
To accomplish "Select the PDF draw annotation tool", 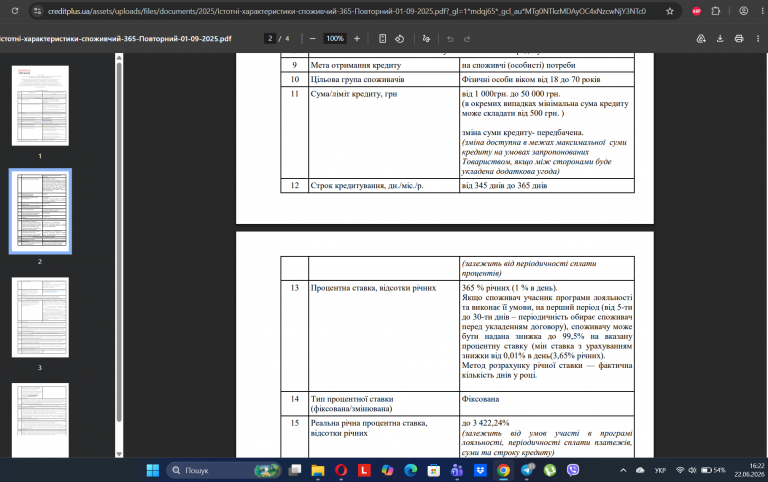I will coord(426,38).
